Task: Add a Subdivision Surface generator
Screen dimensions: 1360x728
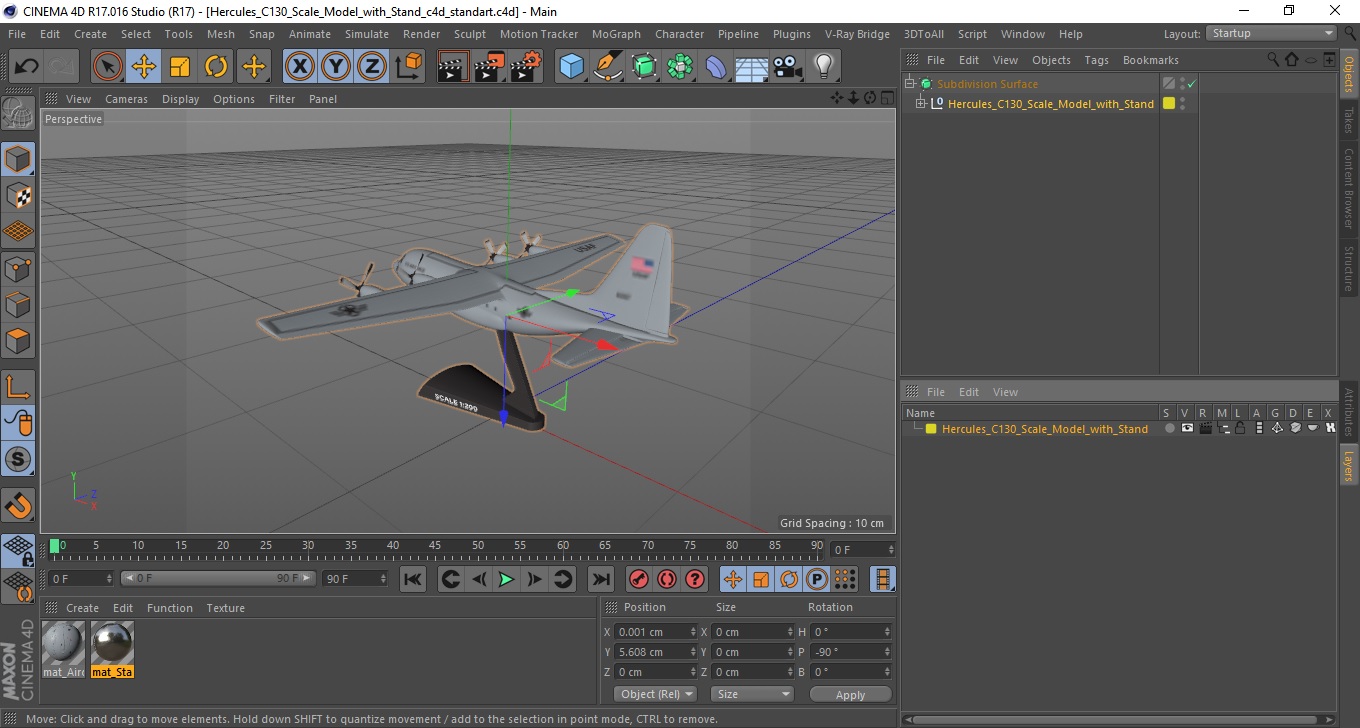Action: click(644, 67)
